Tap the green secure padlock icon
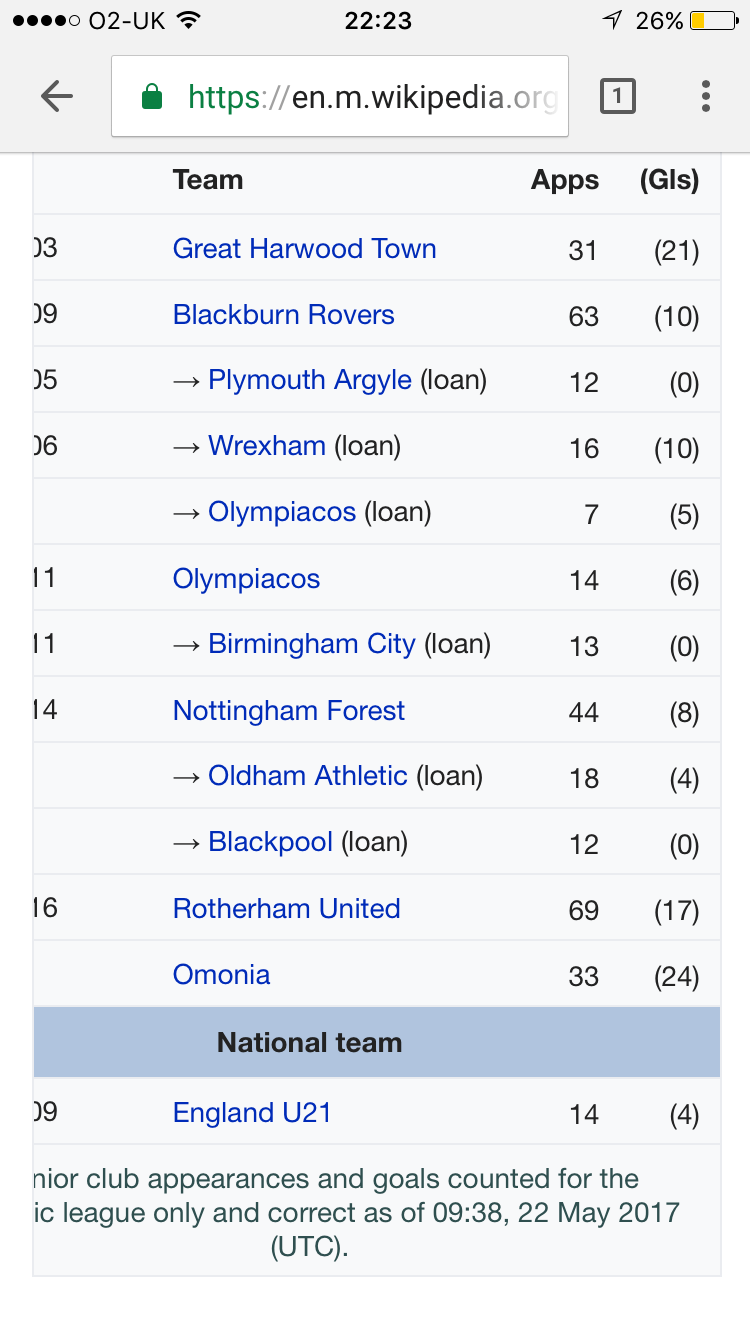The image size is (750, 1334). coord(152,96)
